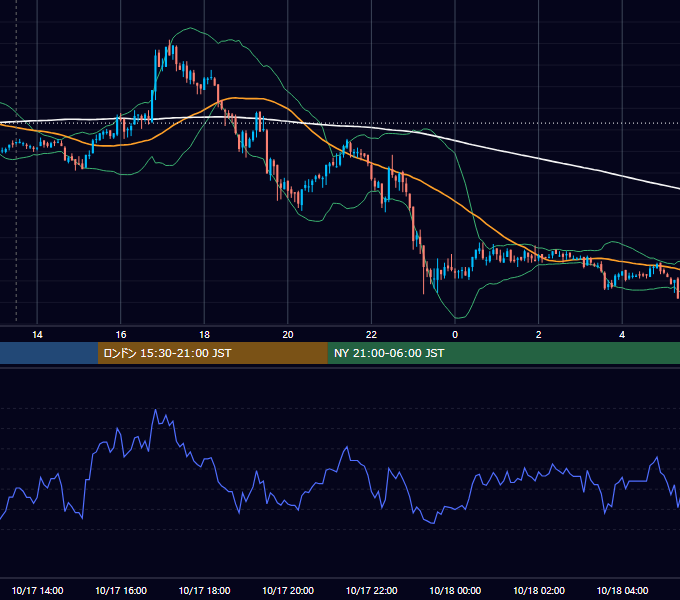Image resolution: width=680 pixels, height=600 pixels.
Task: Click the 10/17 16:00 time label
Action: [x=121, y=590]
